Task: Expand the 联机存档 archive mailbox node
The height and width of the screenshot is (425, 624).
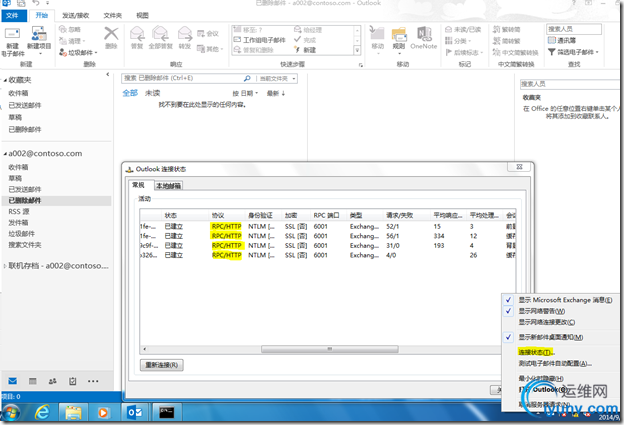Action: pyautogui.click(x=4, y=266)
